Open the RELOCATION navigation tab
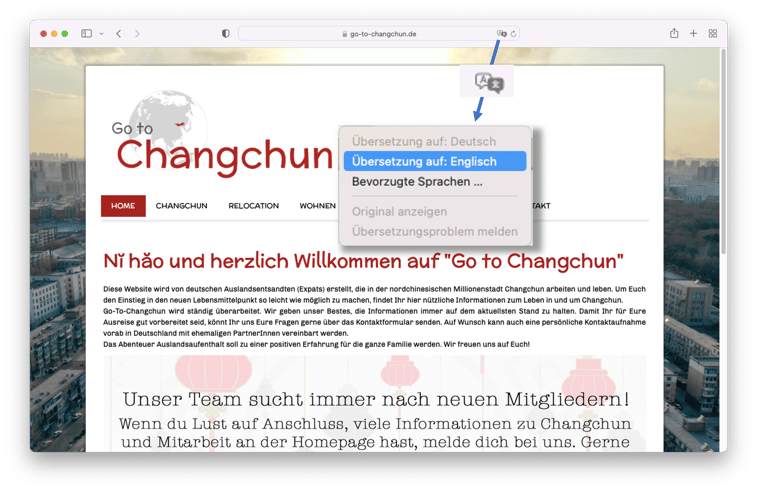757x491 pixels. tap(253, 206)
